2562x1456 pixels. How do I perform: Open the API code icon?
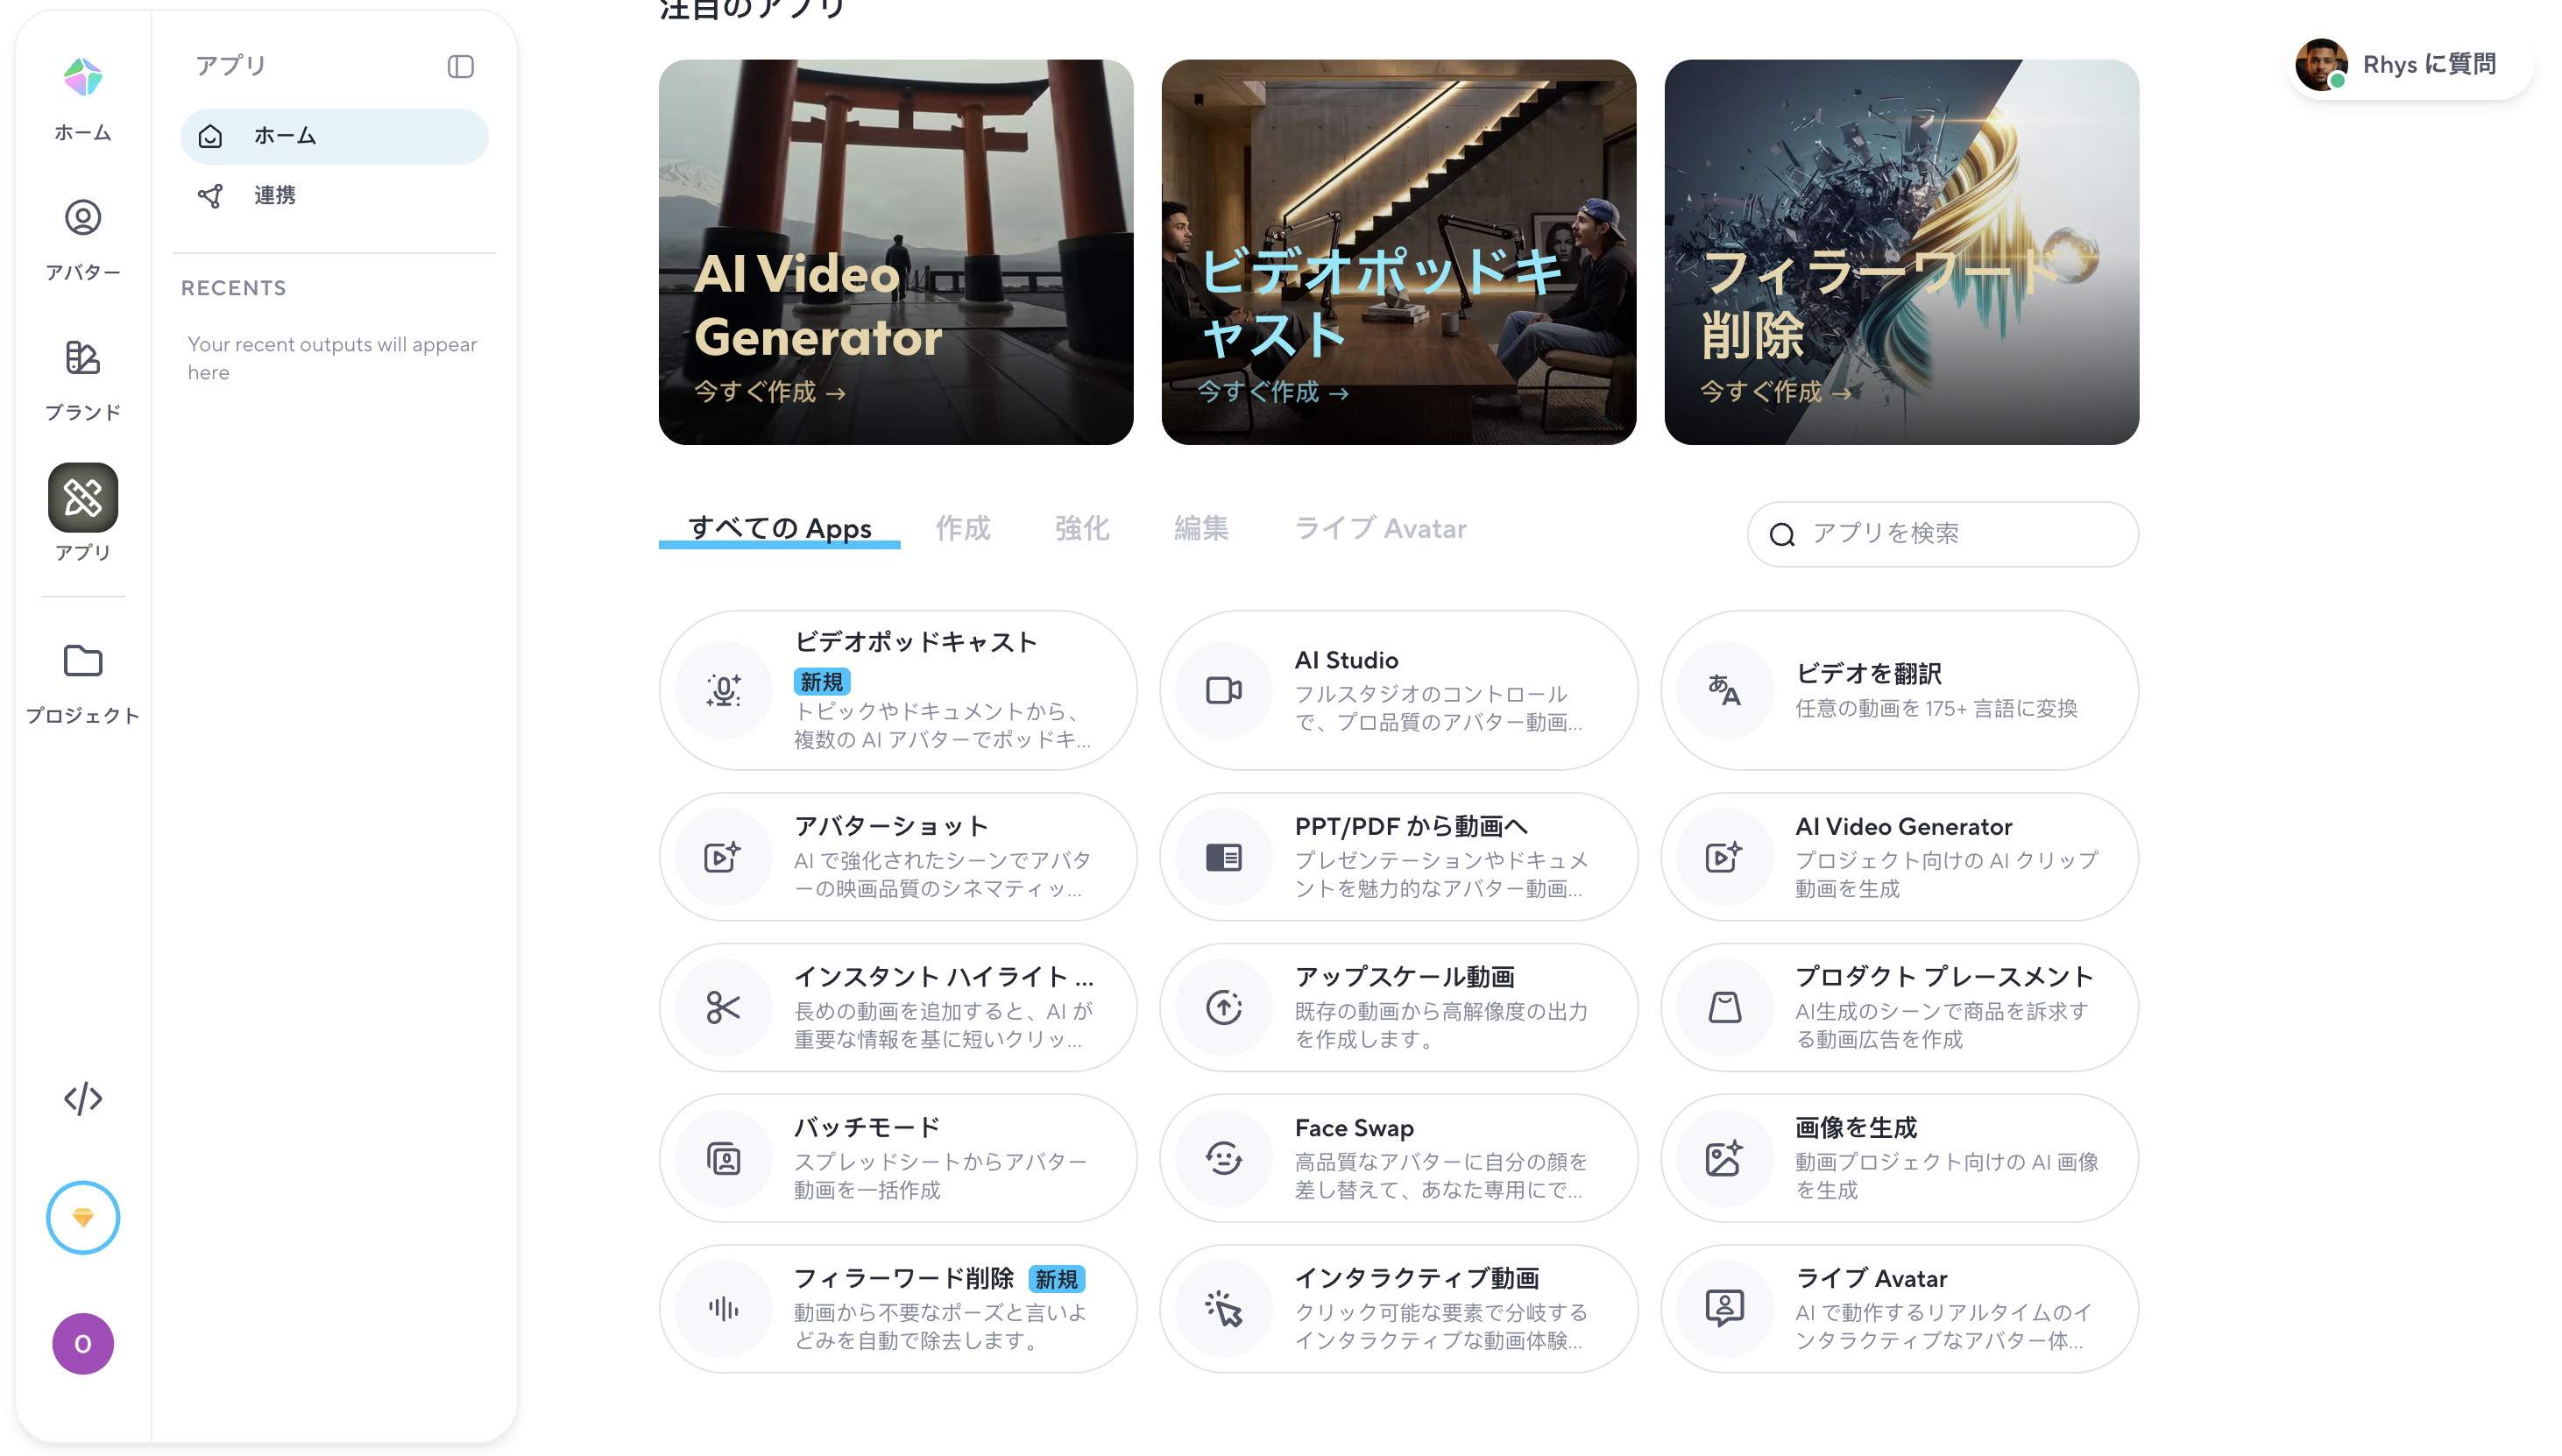pos(83,1098)
